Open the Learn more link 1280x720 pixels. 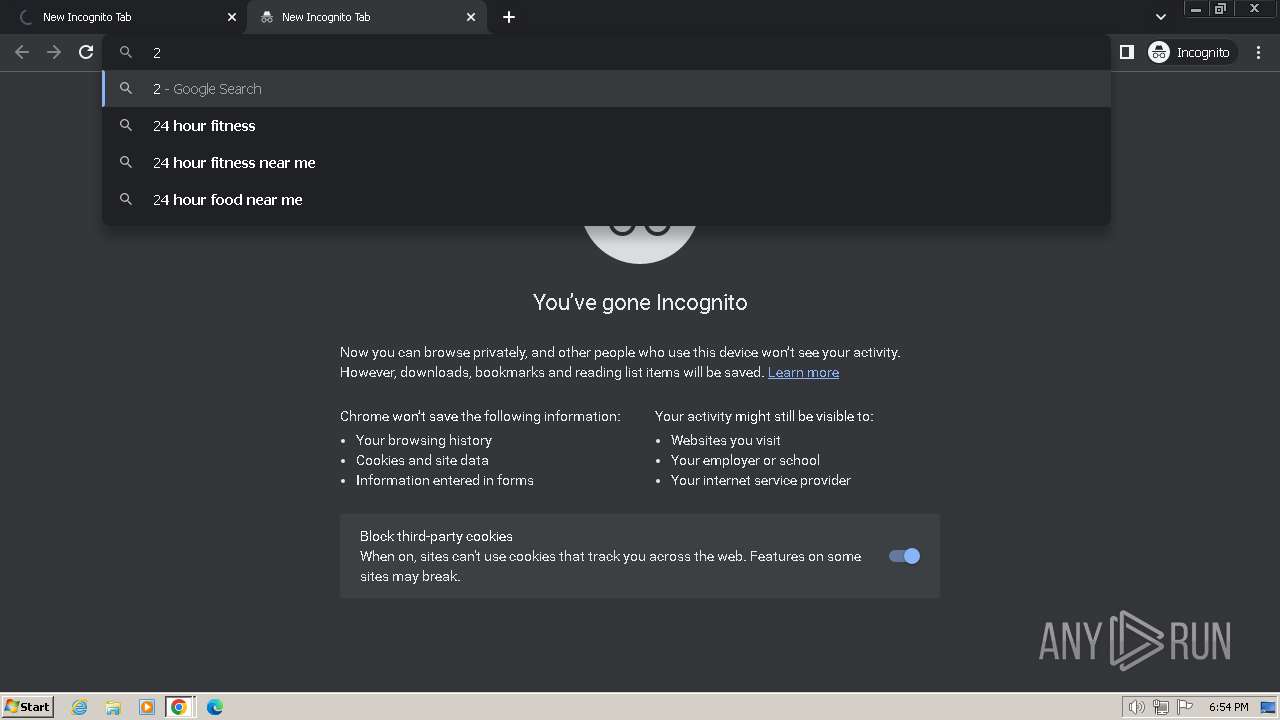tap(803, 372)
